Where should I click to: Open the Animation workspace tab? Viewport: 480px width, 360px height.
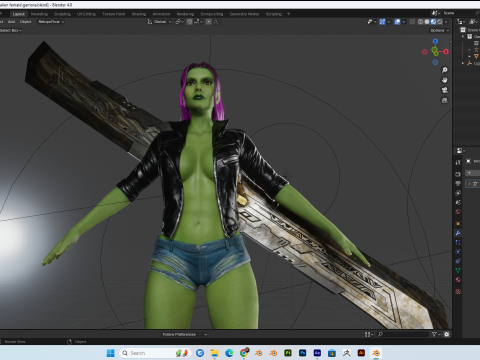[x=161, y=14]
